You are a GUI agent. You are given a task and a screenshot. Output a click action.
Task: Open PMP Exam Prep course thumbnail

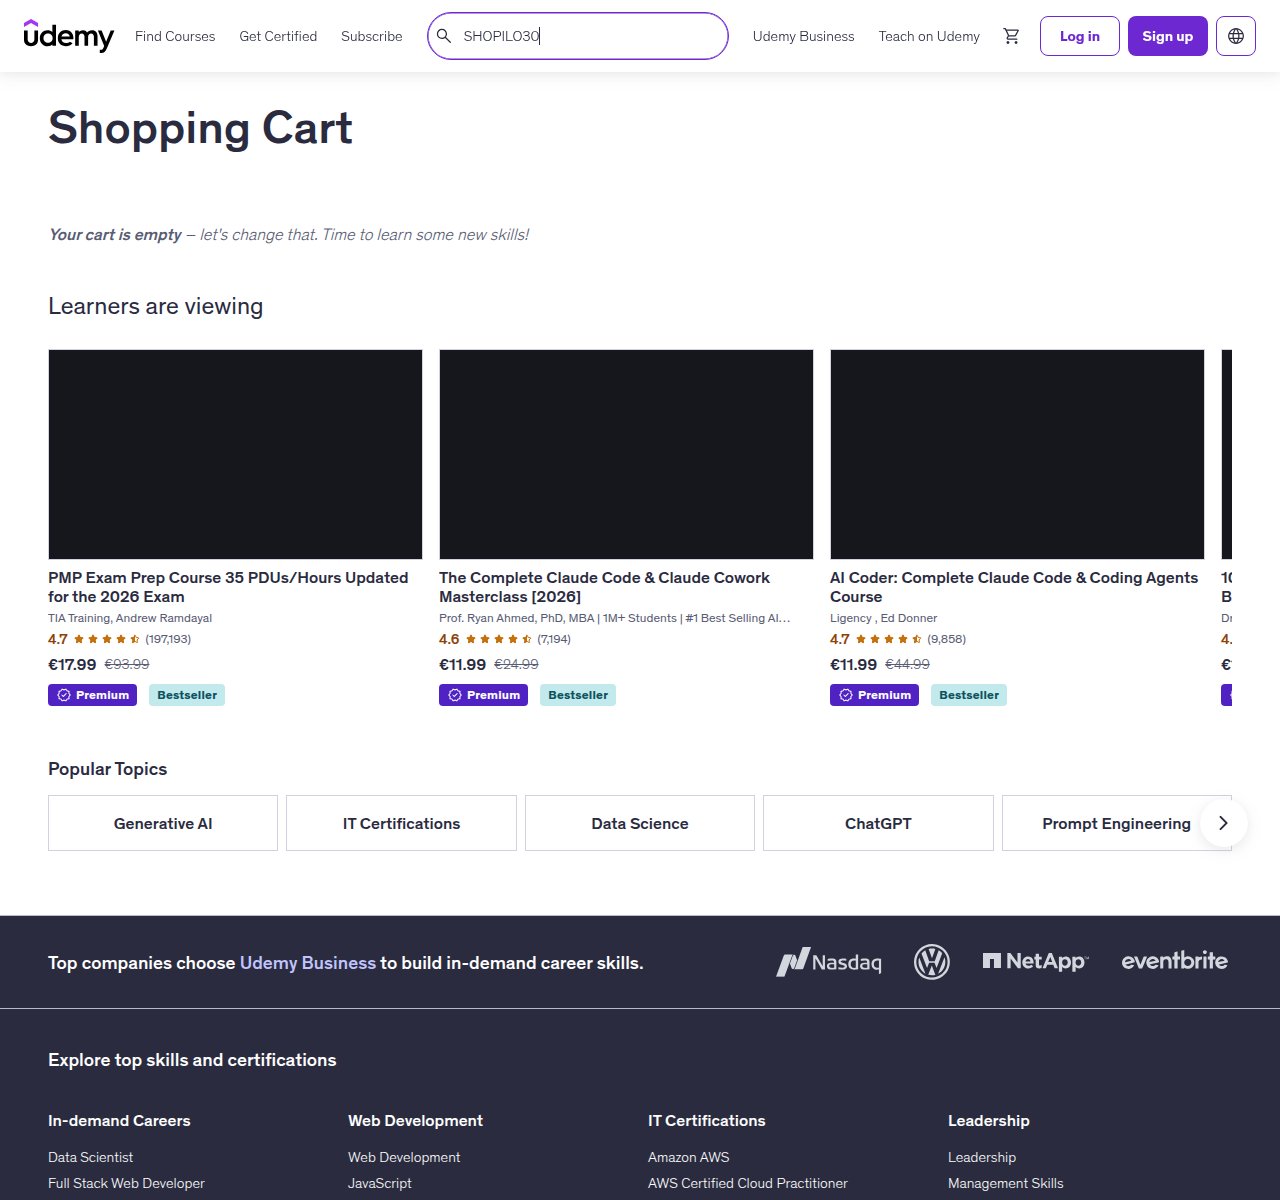[x=235, y=454]
